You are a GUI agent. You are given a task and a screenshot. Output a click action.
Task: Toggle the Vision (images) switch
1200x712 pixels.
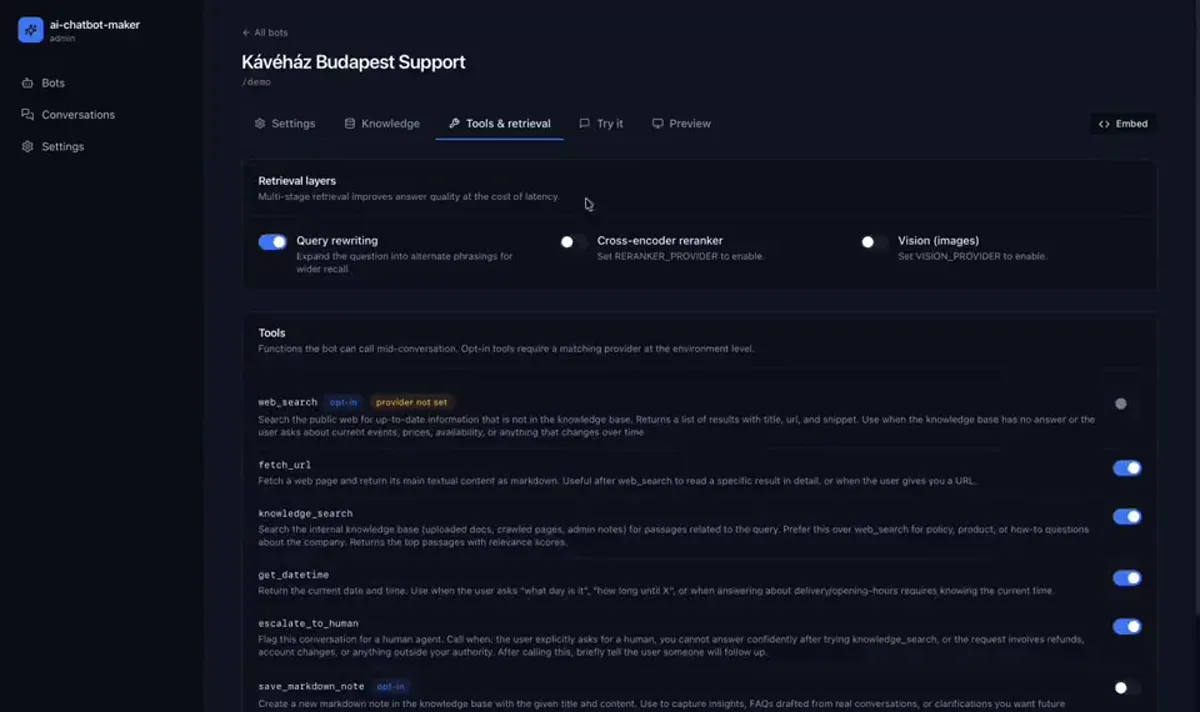pos(874,242)
